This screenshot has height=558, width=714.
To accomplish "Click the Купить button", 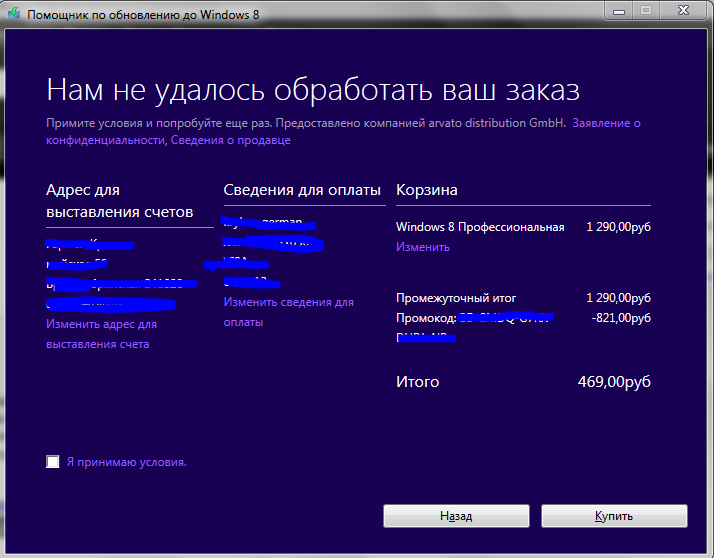I will click(614, 516).
